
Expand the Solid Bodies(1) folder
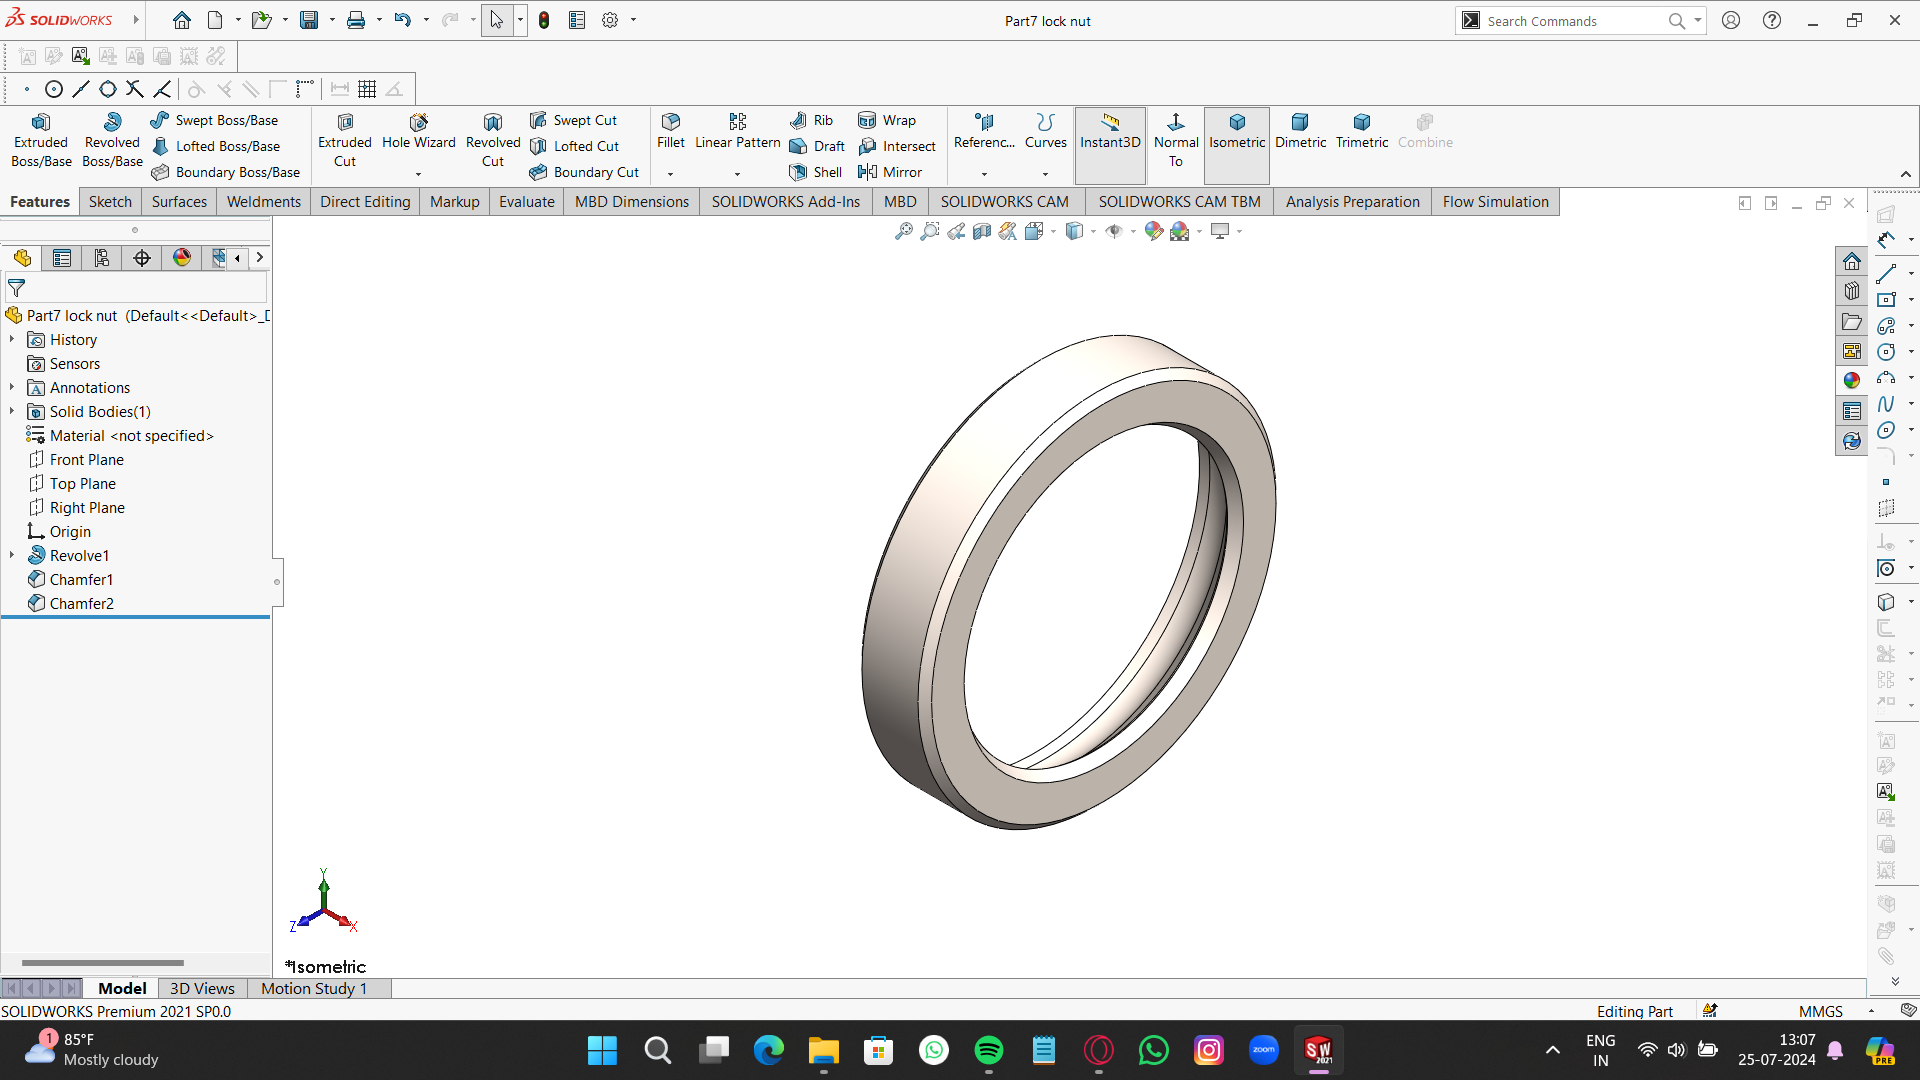tap(12, 412)
